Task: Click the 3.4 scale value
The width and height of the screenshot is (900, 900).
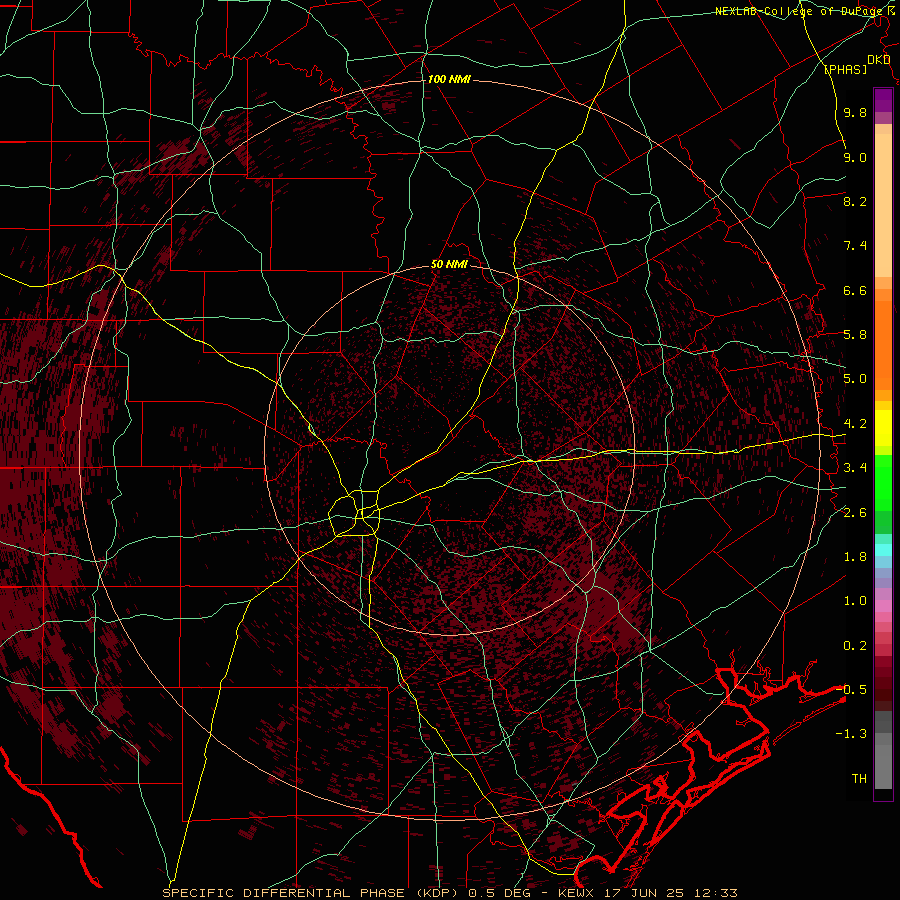Action: [855, 468]
